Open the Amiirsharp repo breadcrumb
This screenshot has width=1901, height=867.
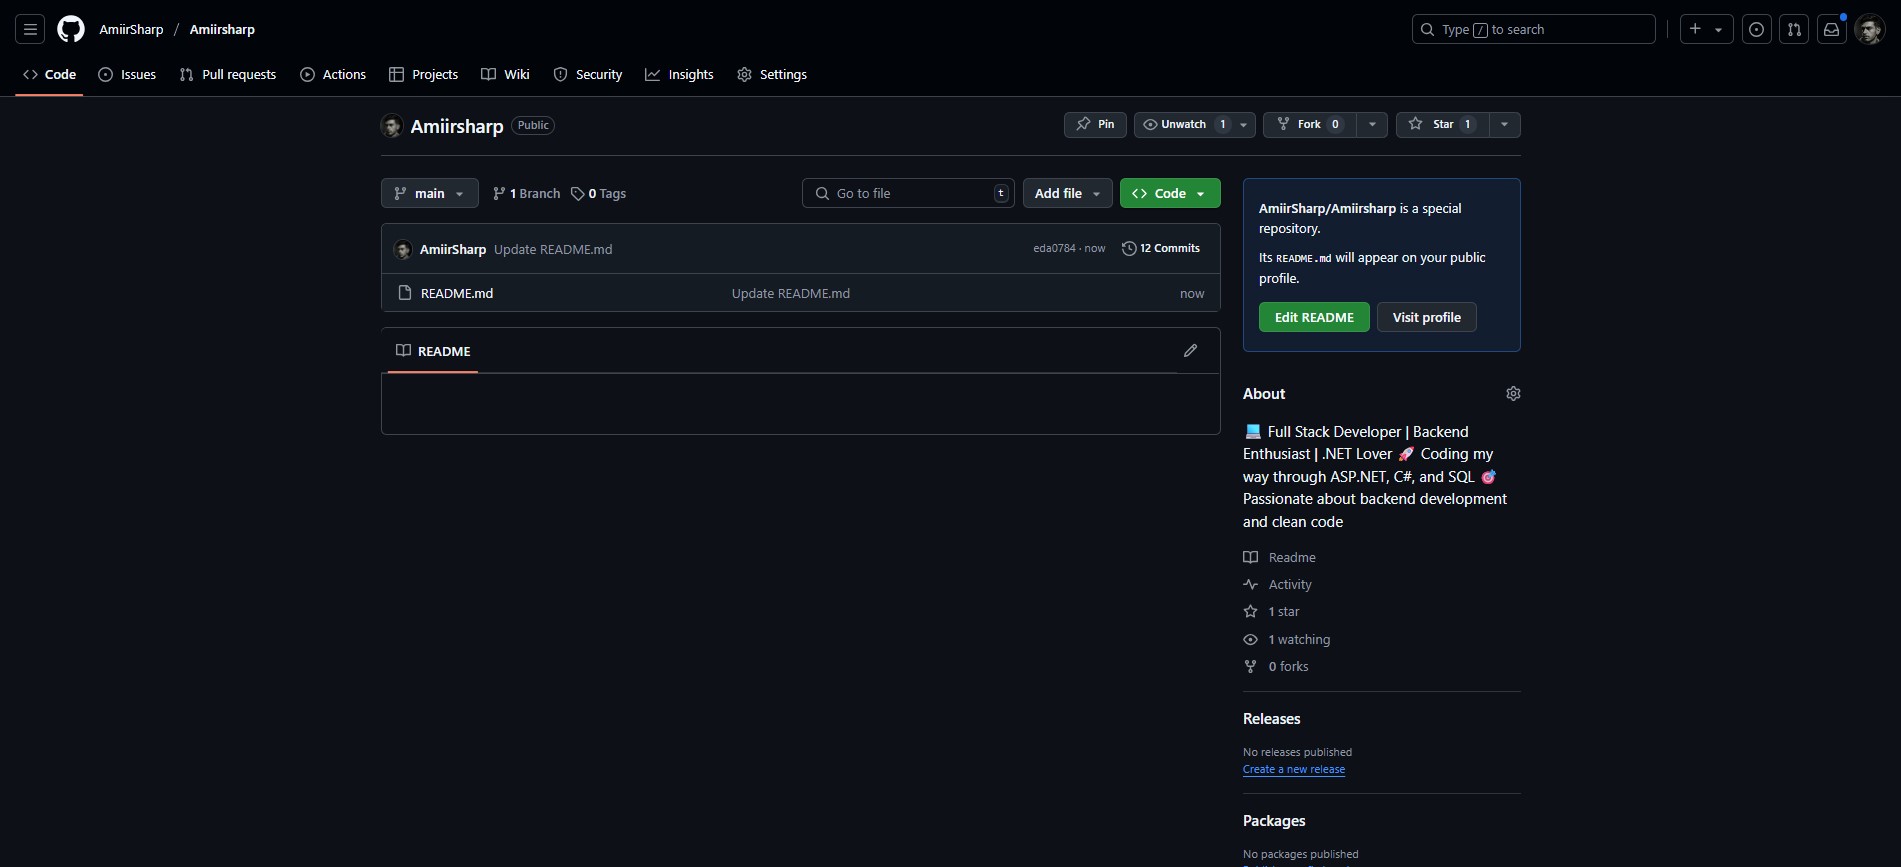(222, 30)
